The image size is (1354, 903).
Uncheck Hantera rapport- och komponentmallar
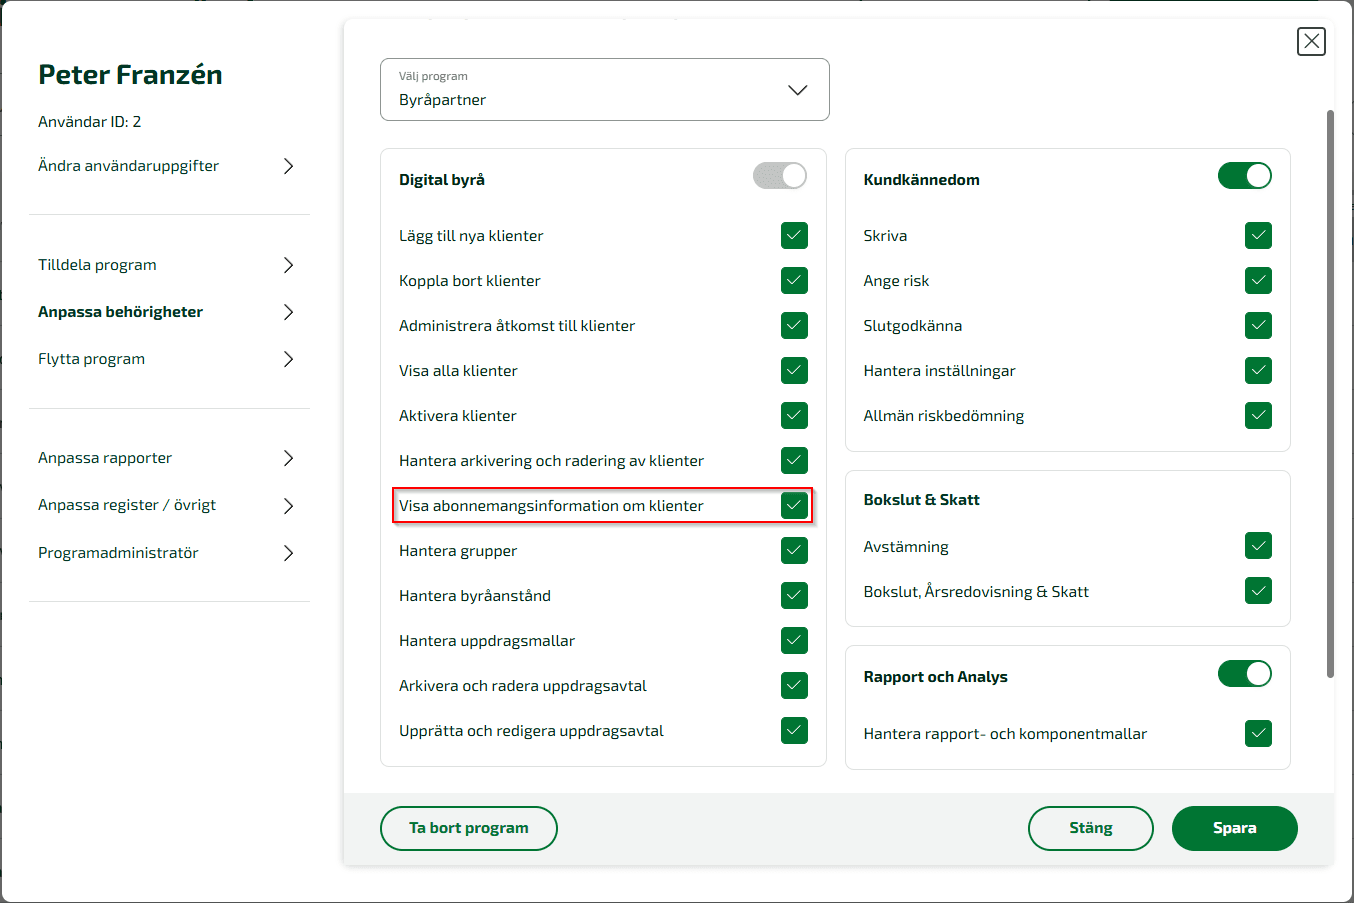pyautogui.click(x=1258, y=733)
